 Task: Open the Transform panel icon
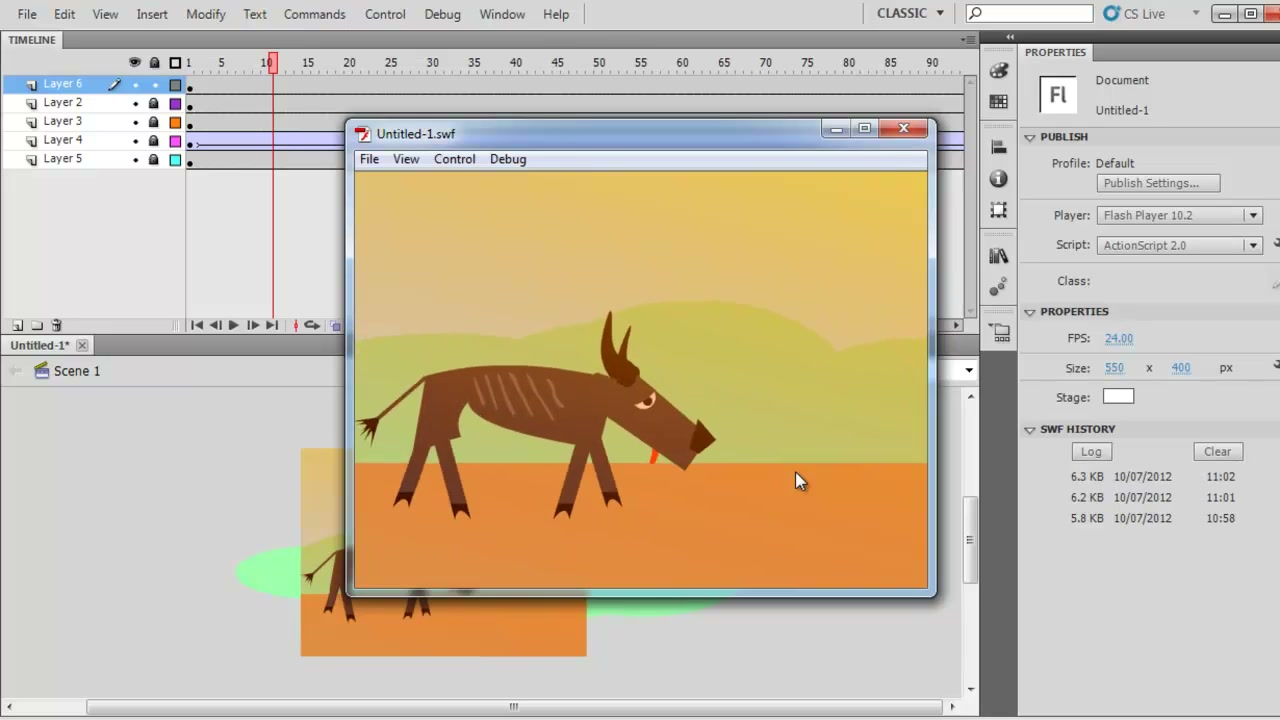(x=998, y=210)
